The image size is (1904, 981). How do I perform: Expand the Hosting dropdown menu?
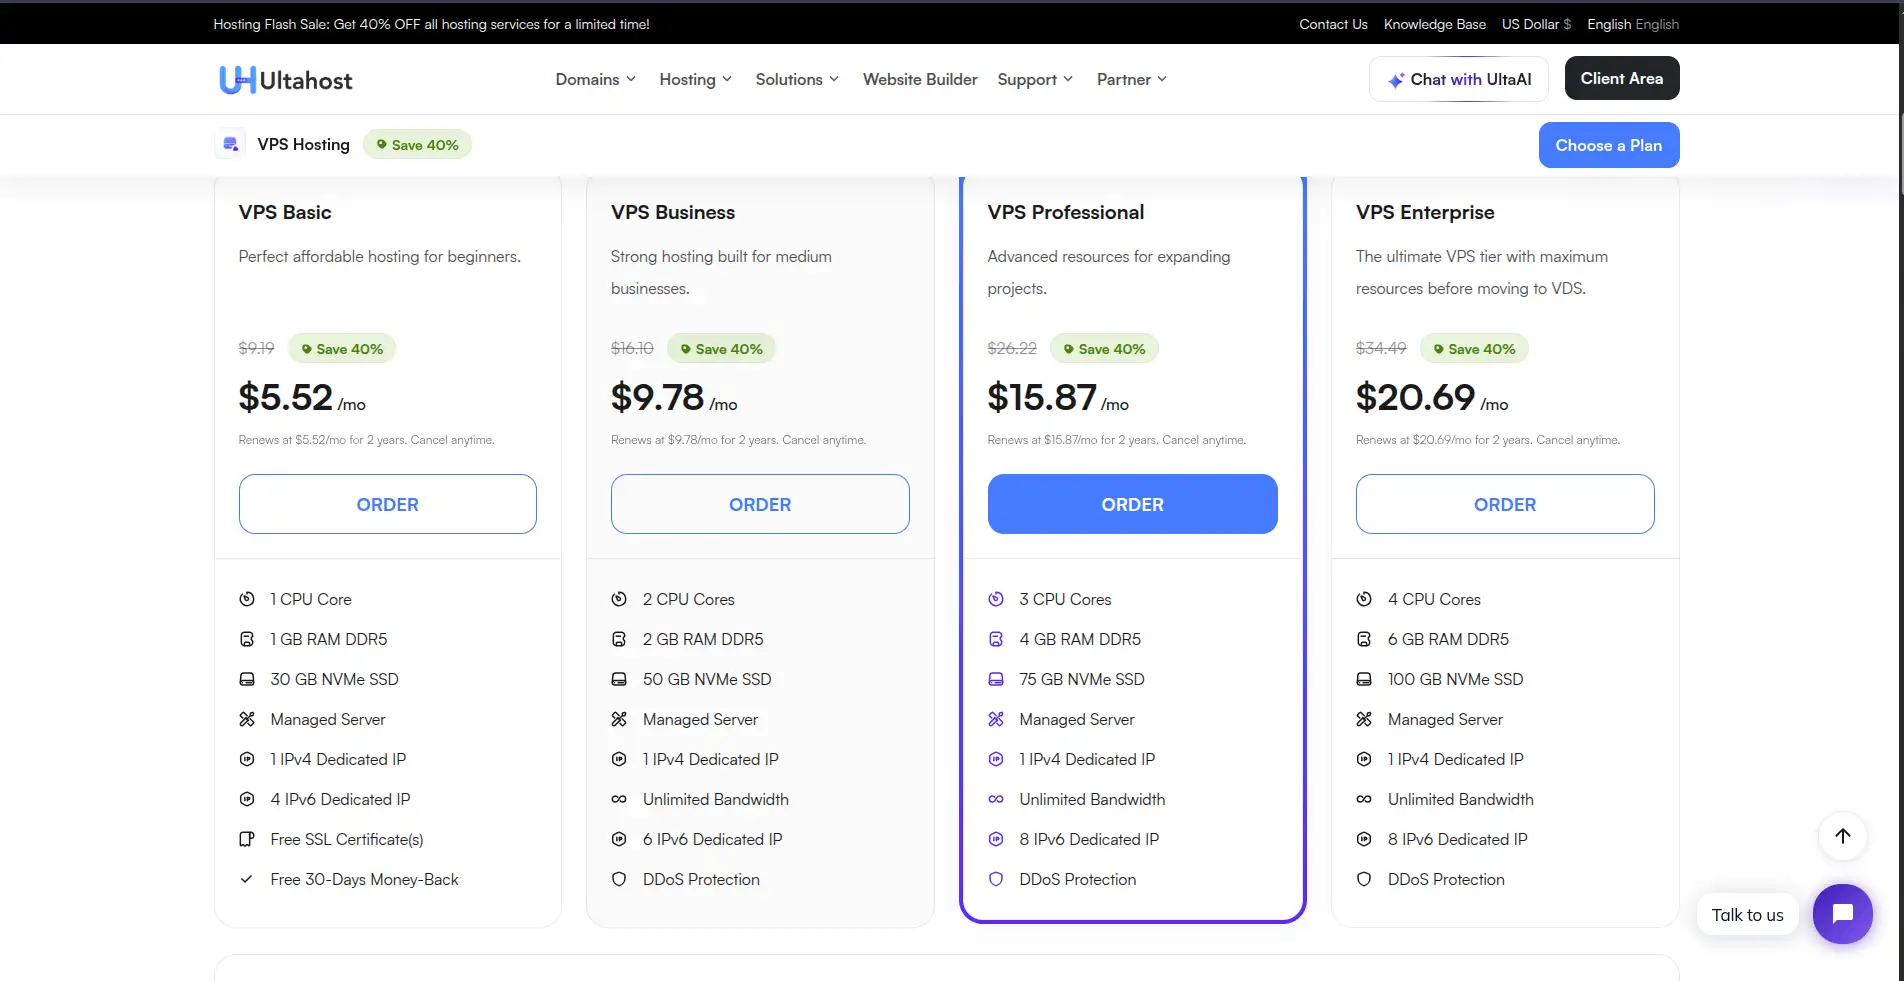coord(695,79)
